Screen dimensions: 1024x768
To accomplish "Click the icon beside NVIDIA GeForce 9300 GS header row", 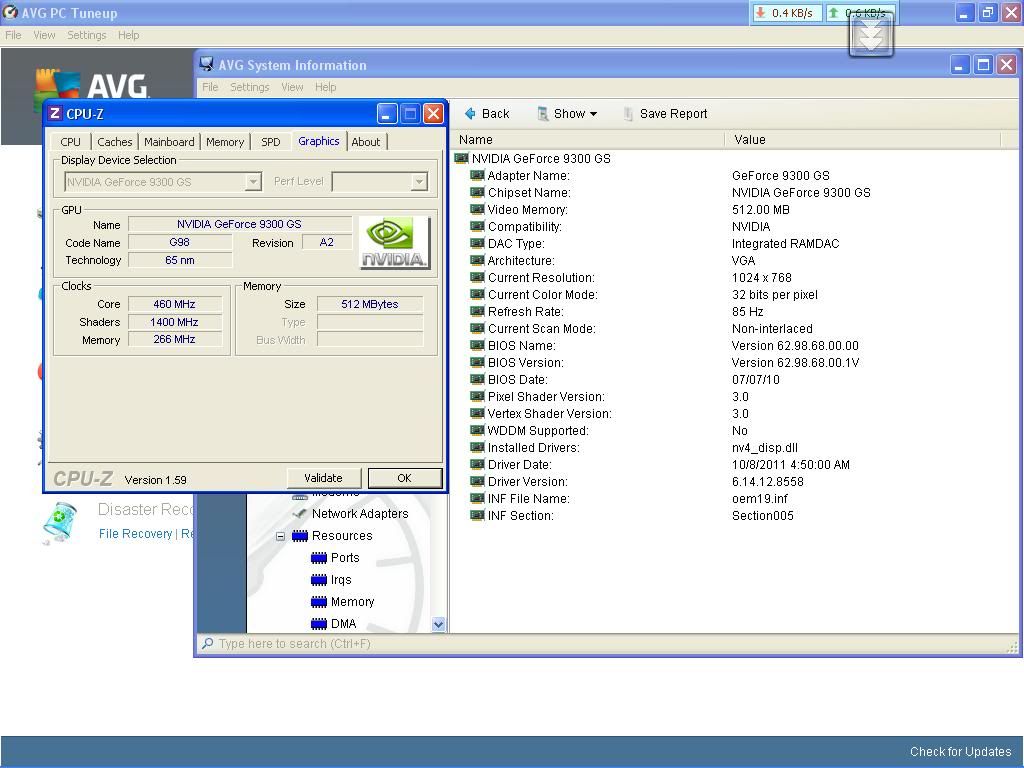I will (x=461, y=158).
